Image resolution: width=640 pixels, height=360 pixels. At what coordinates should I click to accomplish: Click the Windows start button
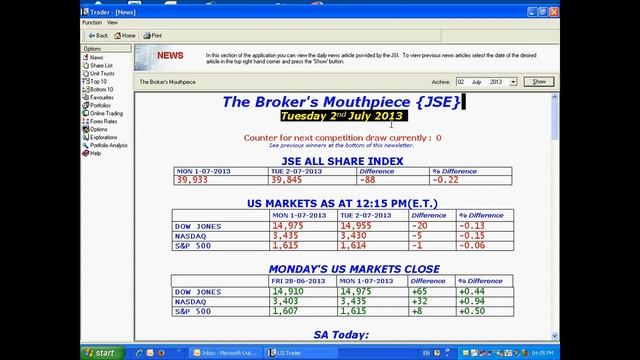[x=102, y=353]
